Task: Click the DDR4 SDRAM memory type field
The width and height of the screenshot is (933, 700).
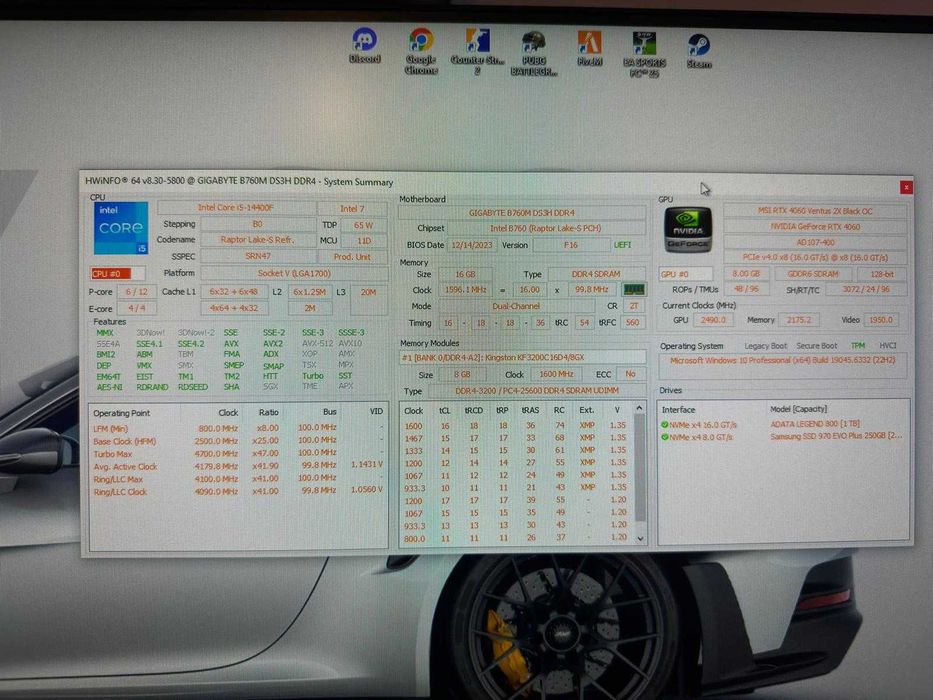Action: pos(596,274)
